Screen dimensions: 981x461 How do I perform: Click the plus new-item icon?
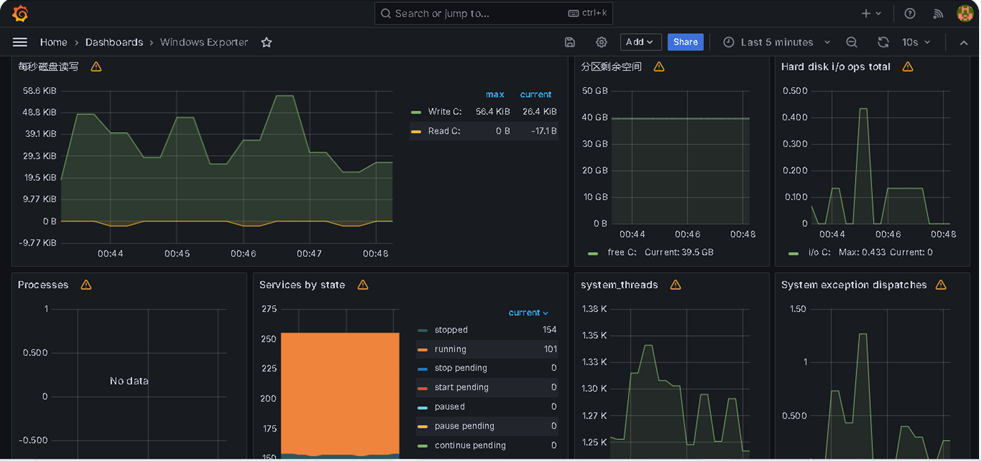coord(866,13)
